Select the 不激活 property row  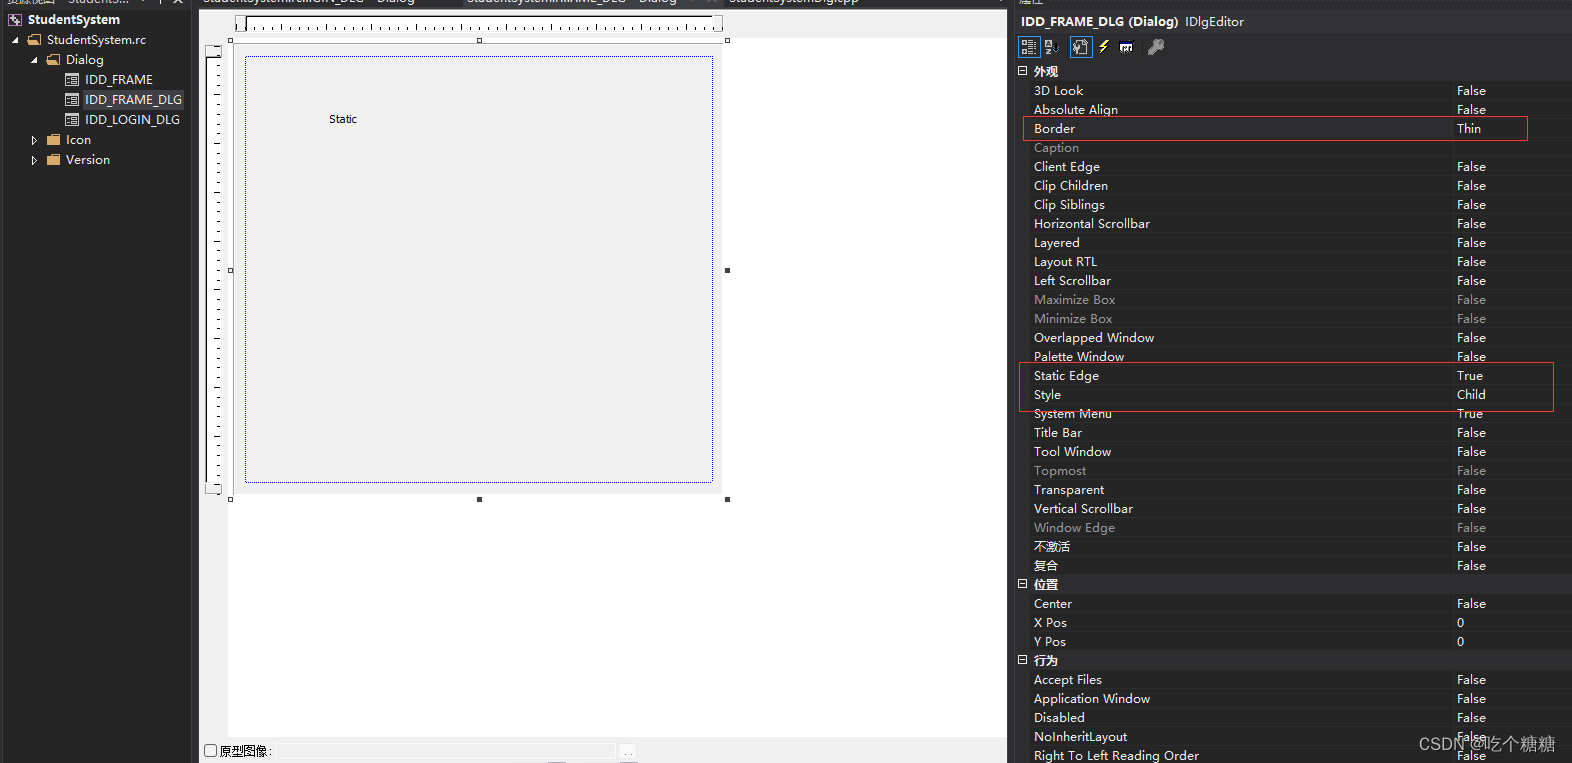(x=1301, y=547)
